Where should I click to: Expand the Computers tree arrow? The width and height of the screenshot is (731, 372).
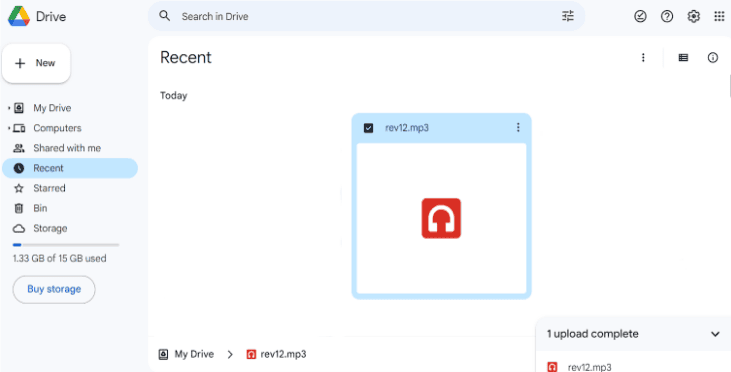coord(9,128)
